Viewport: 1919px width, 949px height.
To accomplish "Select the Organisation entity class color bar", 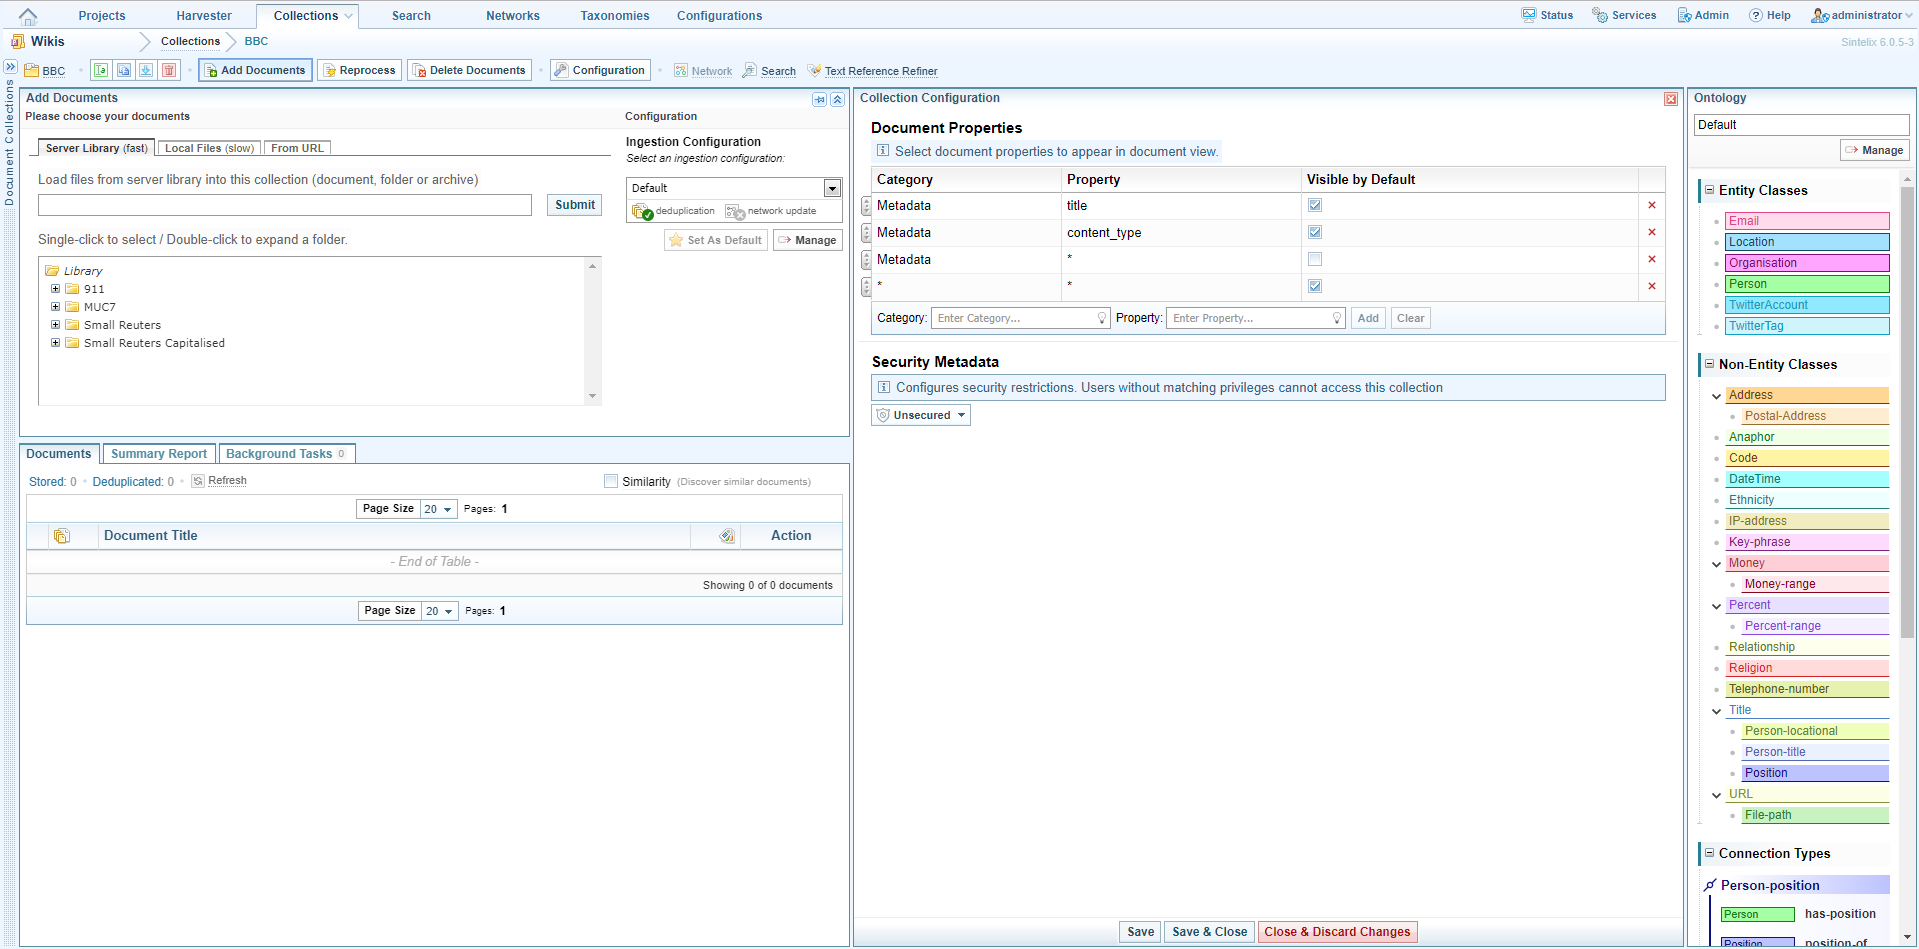I will click(x=1806, y=263).
